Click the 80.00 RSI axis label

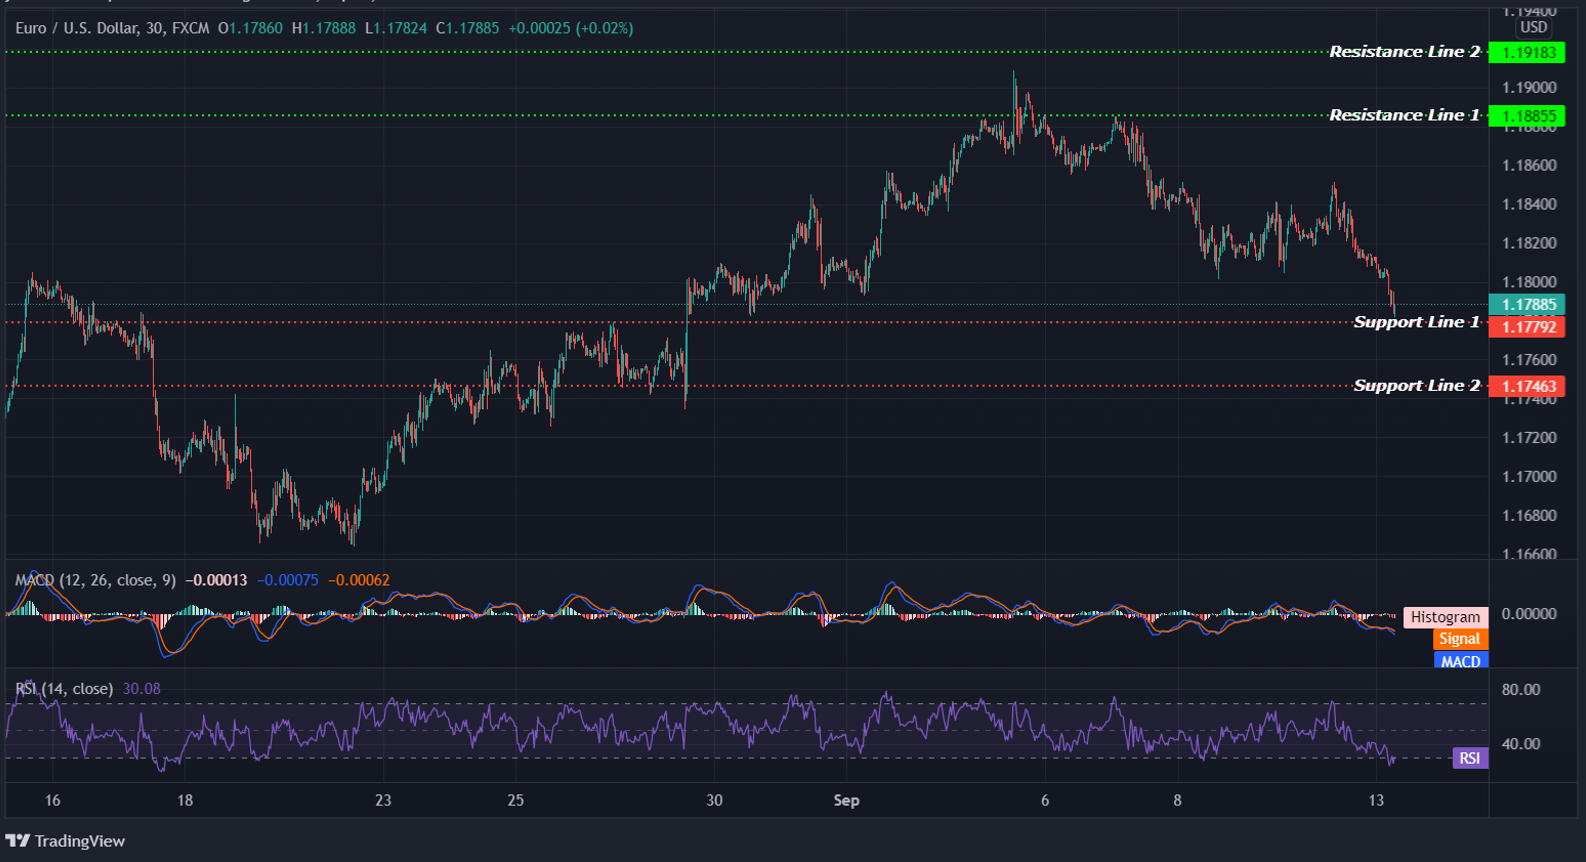pyautogui.click(x=1521, y=690)
